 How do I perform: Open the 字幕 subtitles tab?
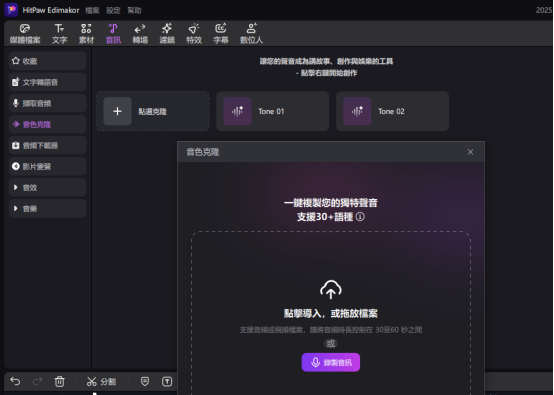pos(221,34)
